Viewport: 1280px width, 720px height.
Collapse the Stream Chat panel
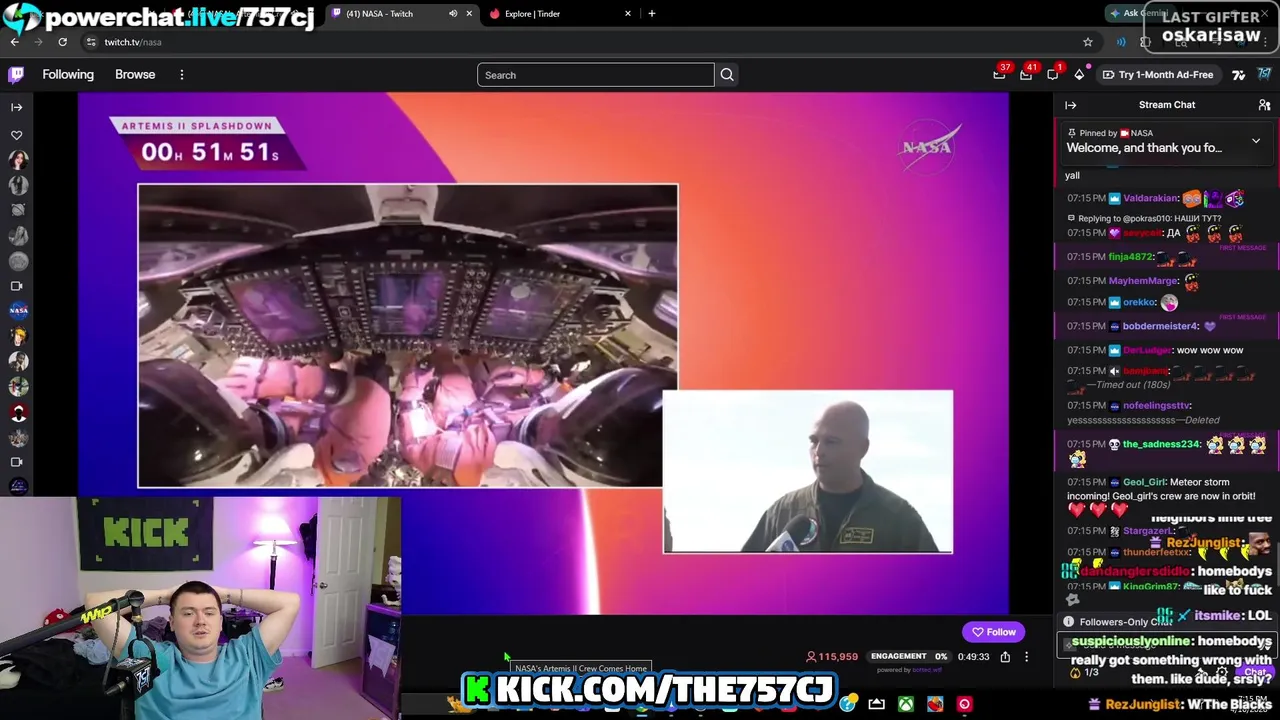click(x=1070, y=105)
